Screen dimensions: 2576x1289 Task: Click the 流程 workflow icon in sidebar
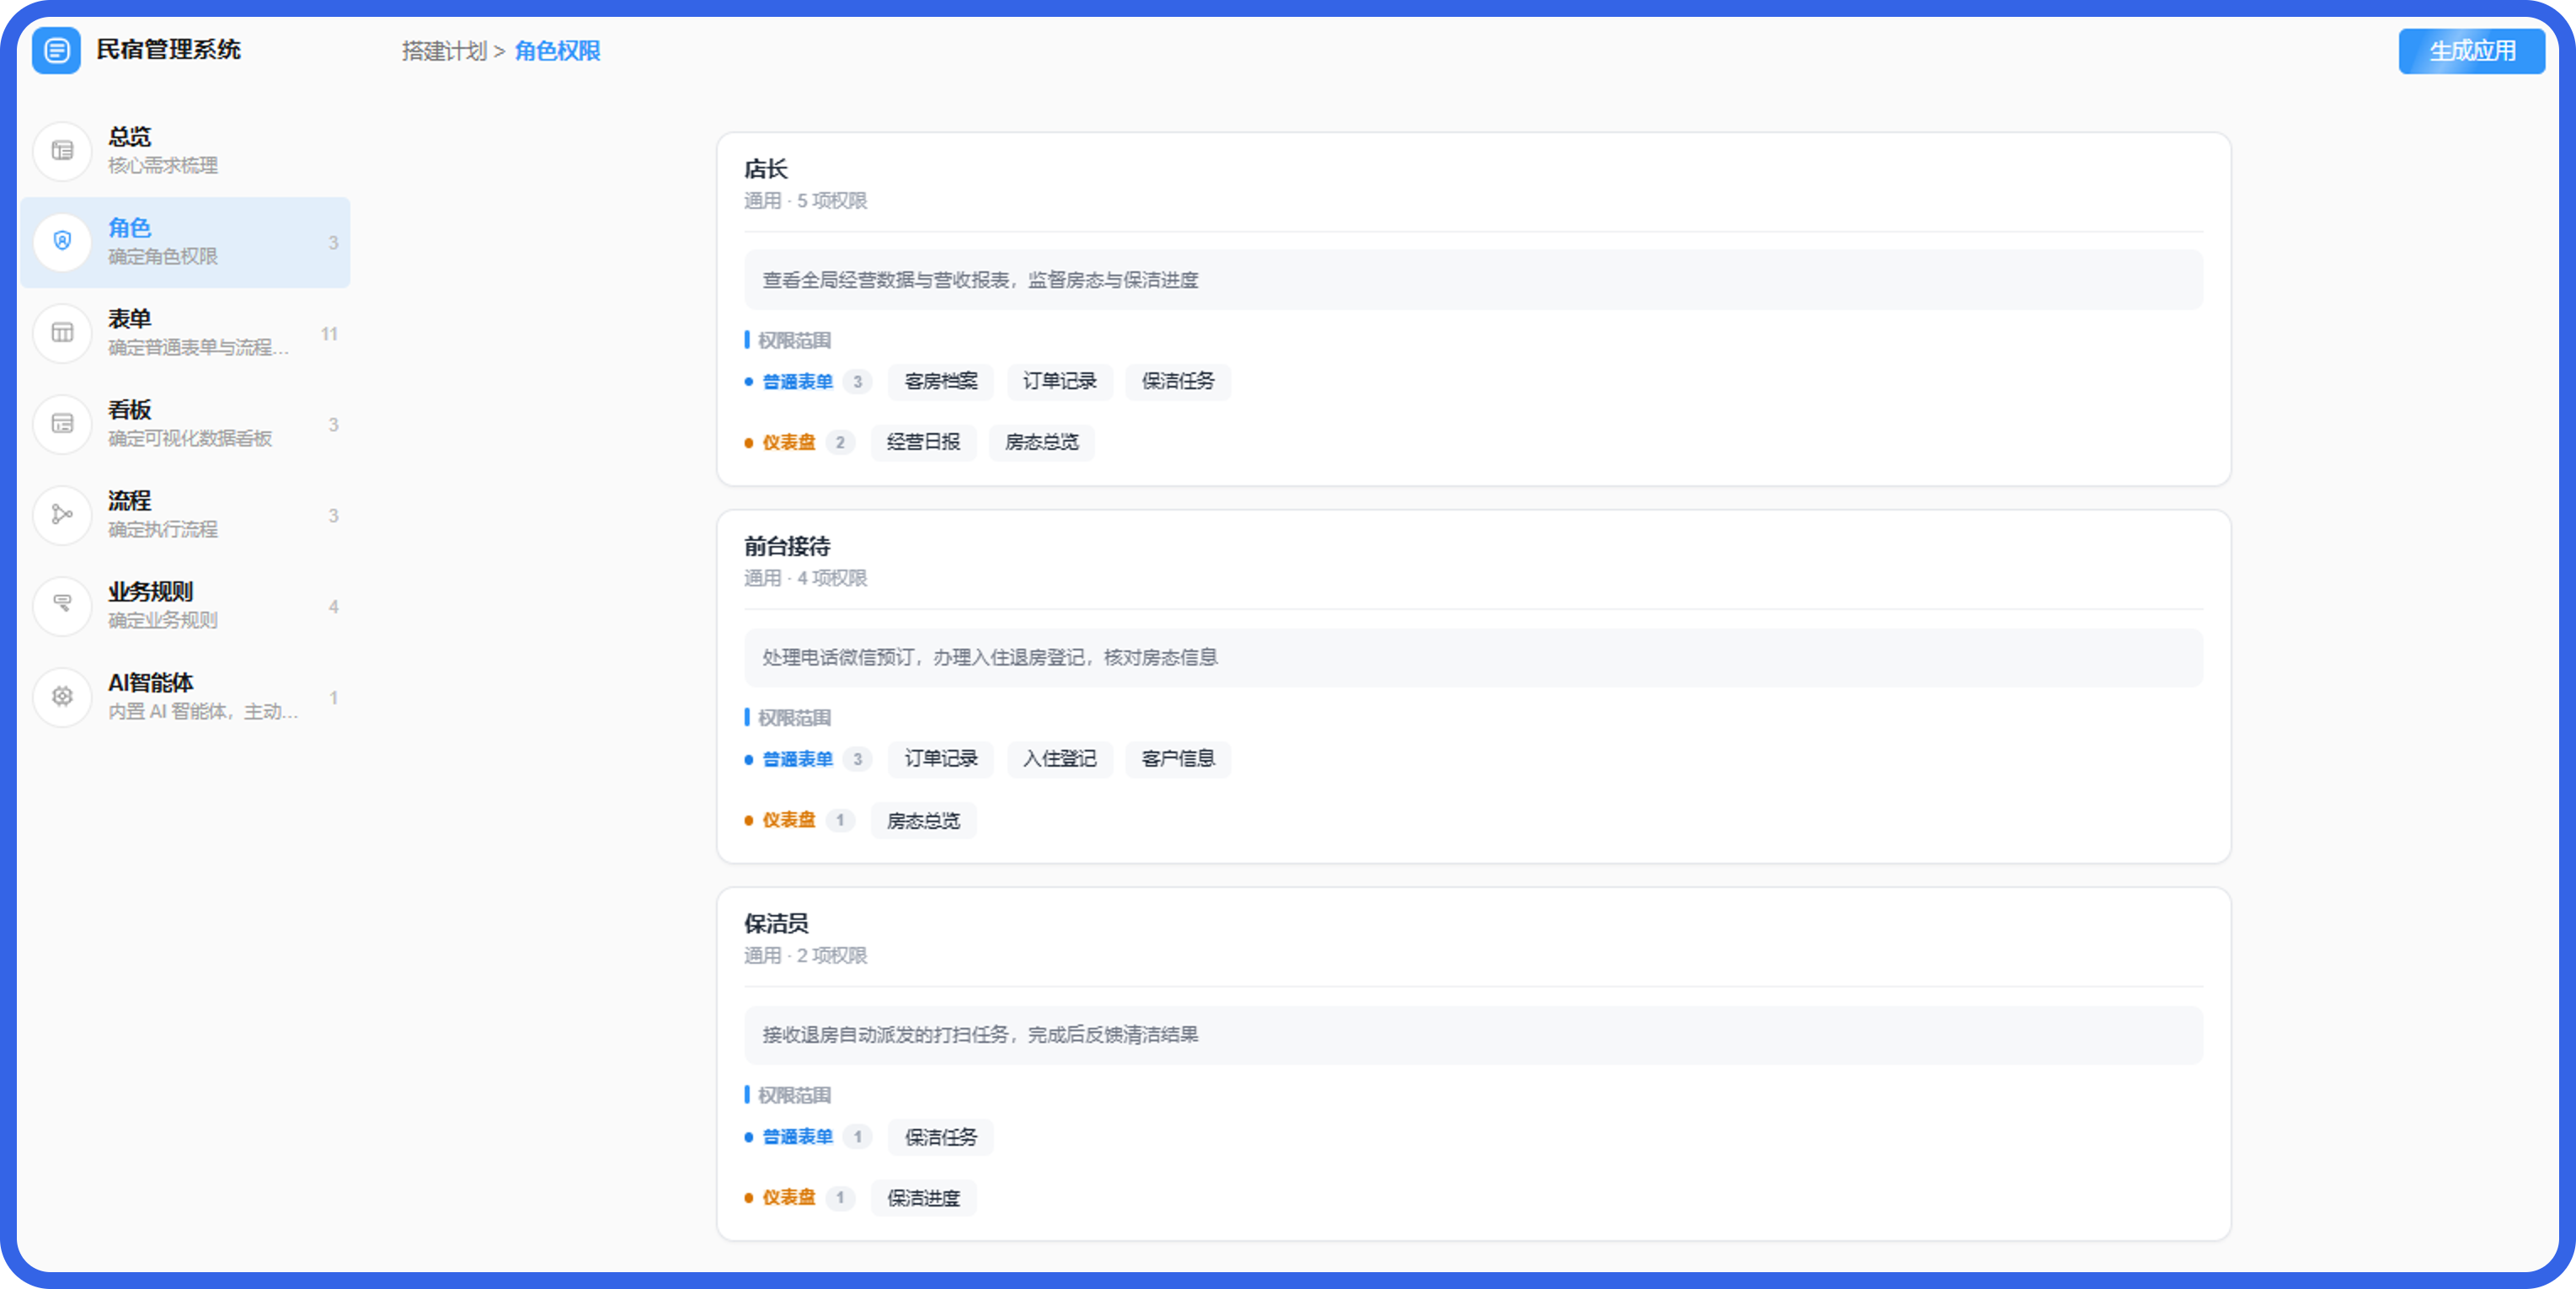(x=62, y=515)
